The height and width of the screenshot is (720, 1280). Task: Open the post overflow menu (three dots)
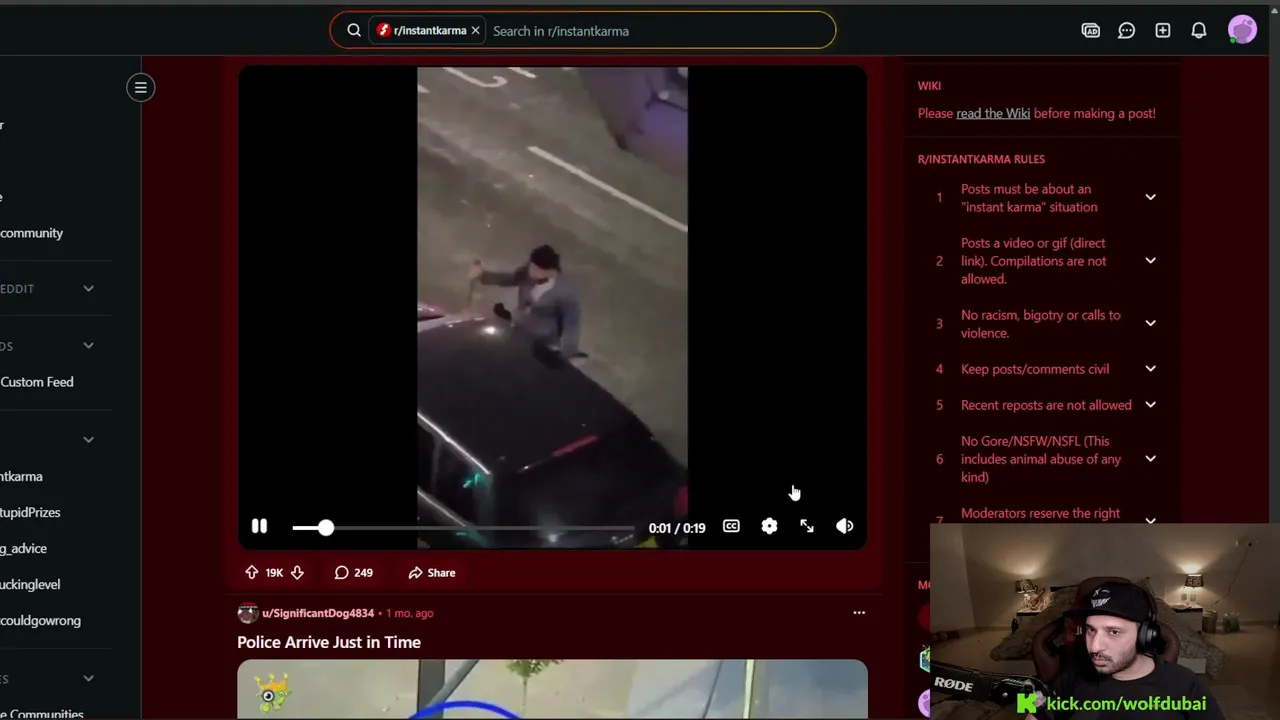click(859, 612)
